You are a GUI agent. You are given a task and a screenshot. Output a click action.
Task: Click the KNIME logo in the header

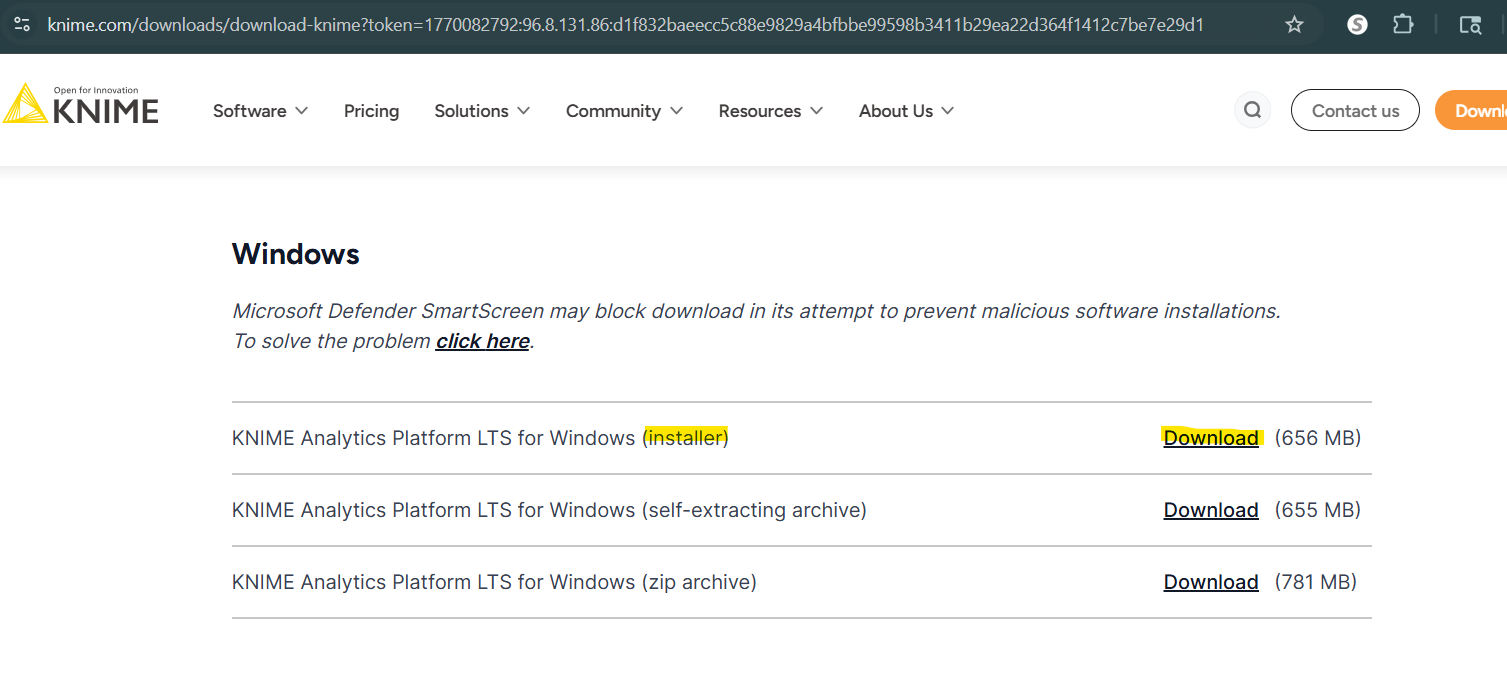point(80,105)
